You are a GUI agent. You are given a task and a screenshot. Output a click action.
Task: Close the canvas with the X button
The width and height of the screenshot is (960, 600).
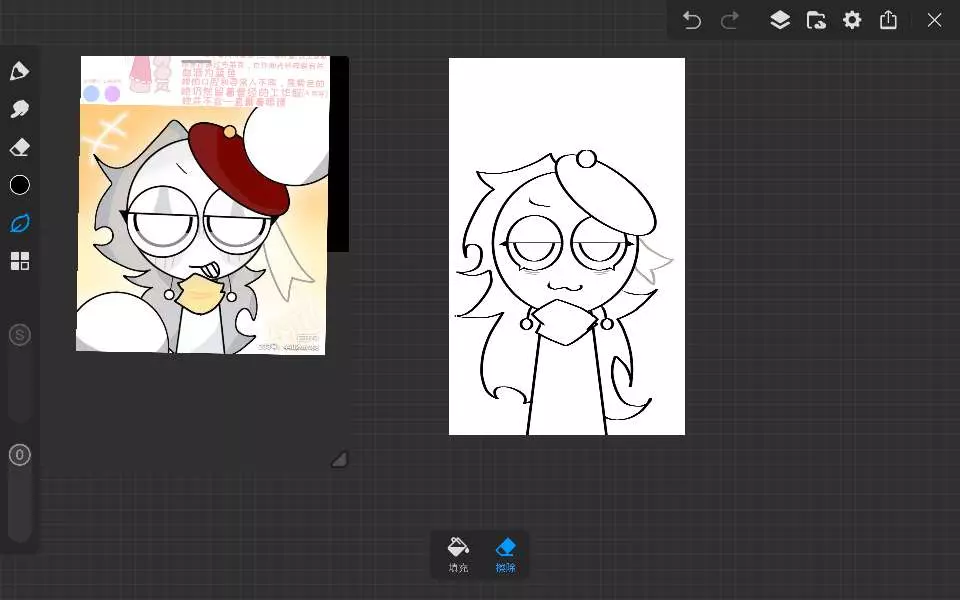[934, 20]
